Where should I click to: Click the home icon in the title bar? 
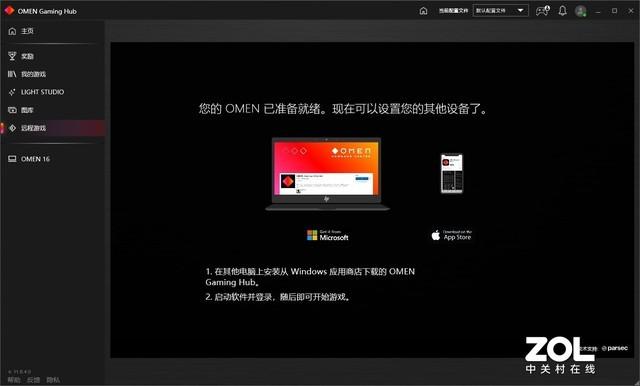(423, 11)
